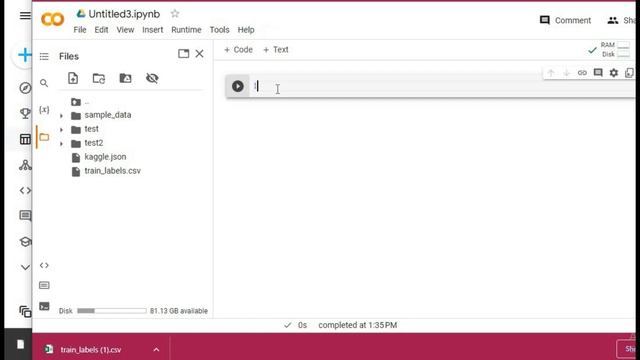Image resolution: width=640 pixels, height=360 pixels.
Task: Open the Edit menu
Action: [101, 30]
